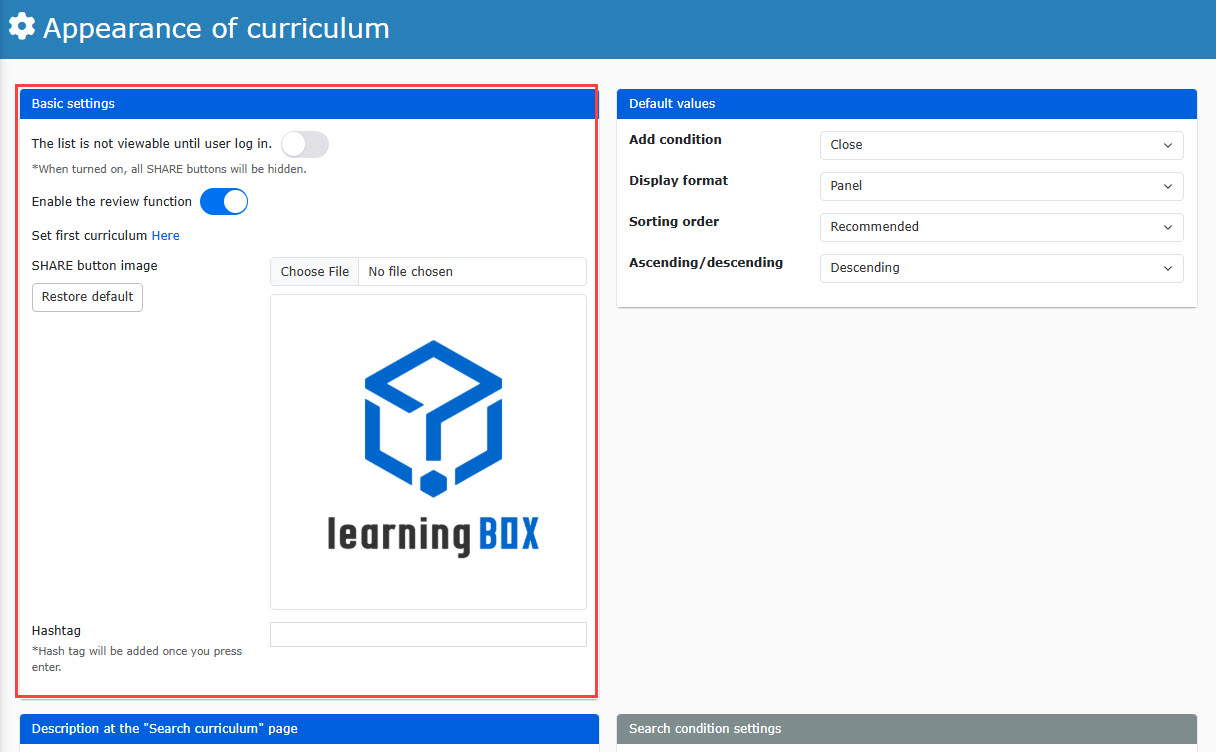1216x752 pixels.
Task: Change the Ascending/descending dropdown selection
Action: tap(1001, 268)
